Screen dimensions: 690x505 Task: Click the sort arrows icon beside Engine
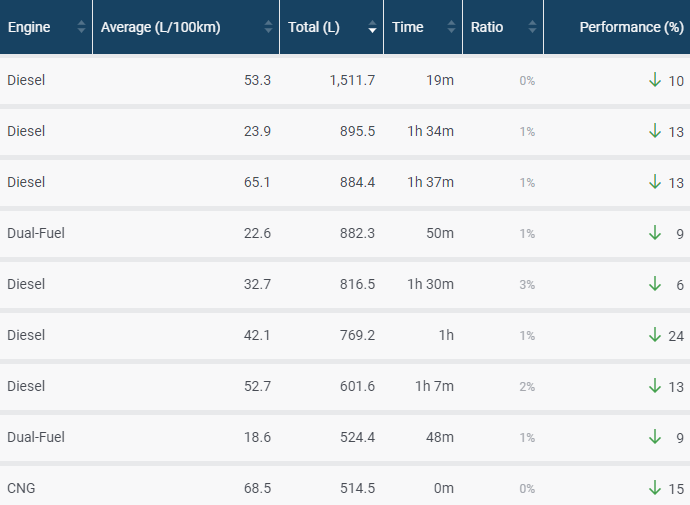[81, 27]
